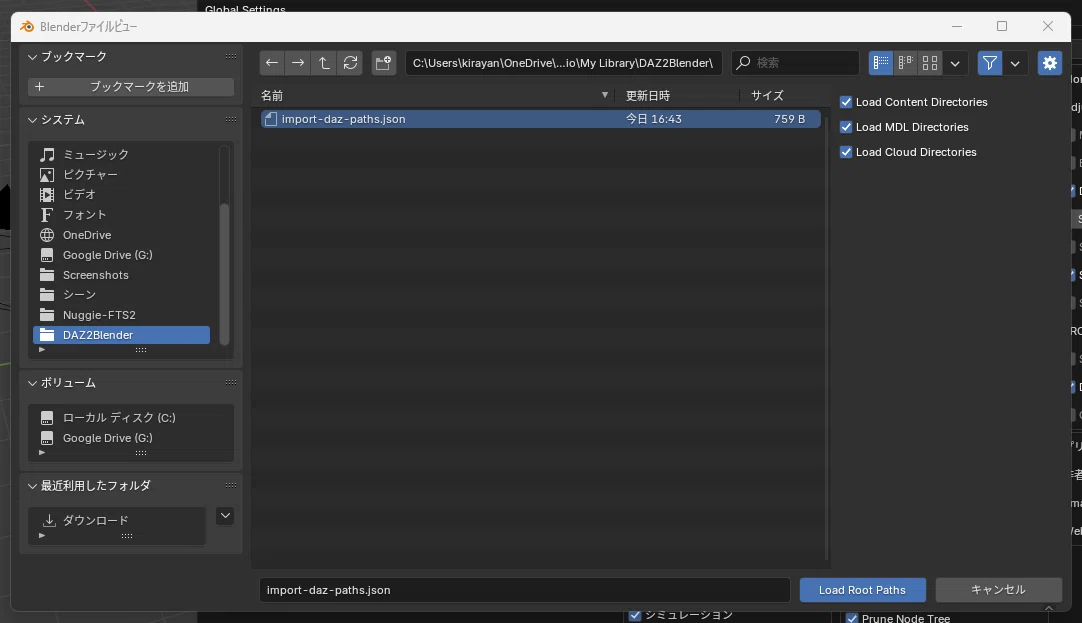Select DAZ2Blender folder in system list
1082x623 pixels.
121,335
